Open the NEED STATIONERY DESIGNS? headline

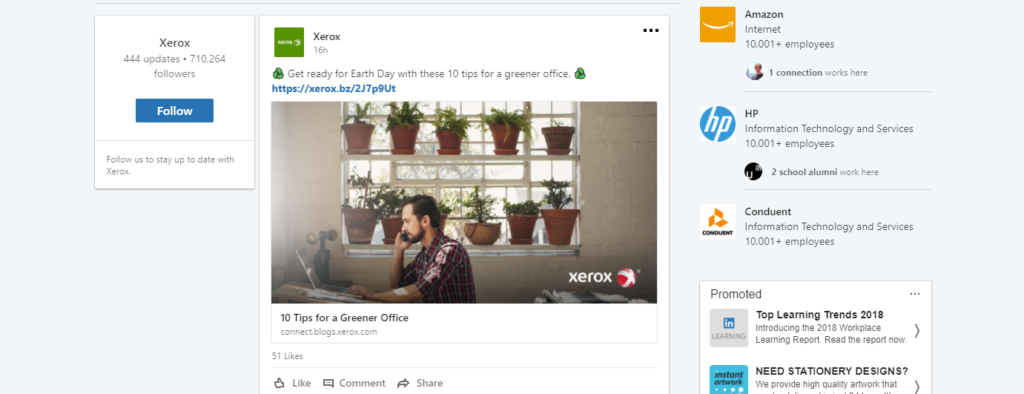831,370
